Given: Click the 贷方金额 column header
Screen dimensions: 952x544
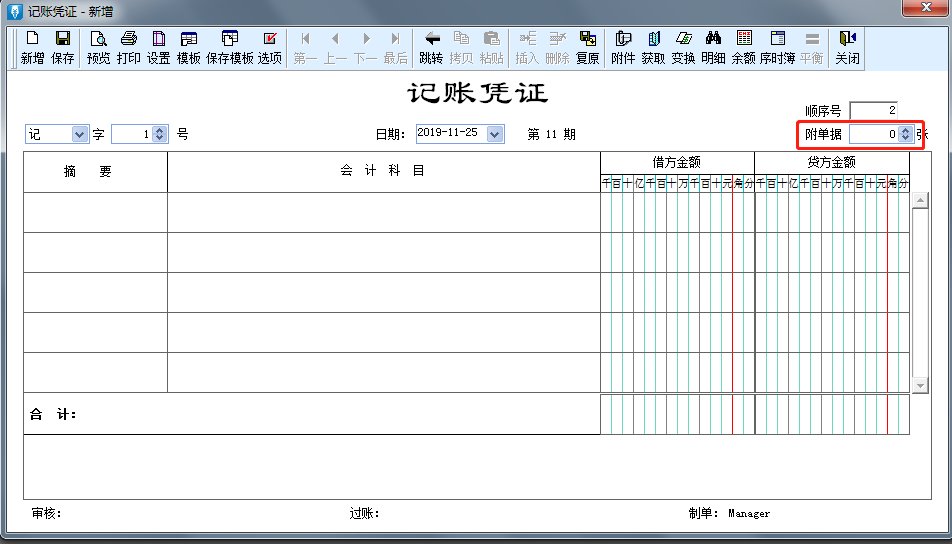Looking at the screenshot, I should pos(832,162).
